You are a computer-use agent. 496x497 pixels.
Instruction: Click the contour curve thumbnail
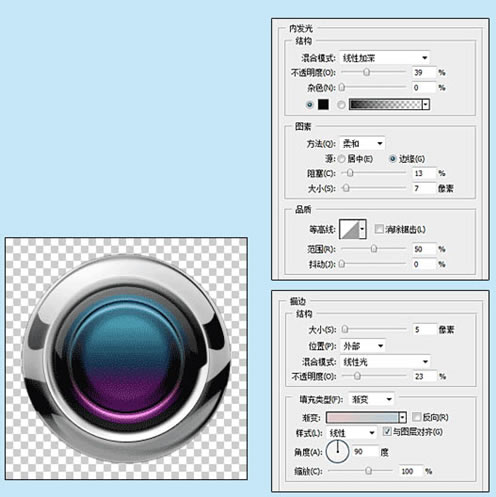(349, 229)
